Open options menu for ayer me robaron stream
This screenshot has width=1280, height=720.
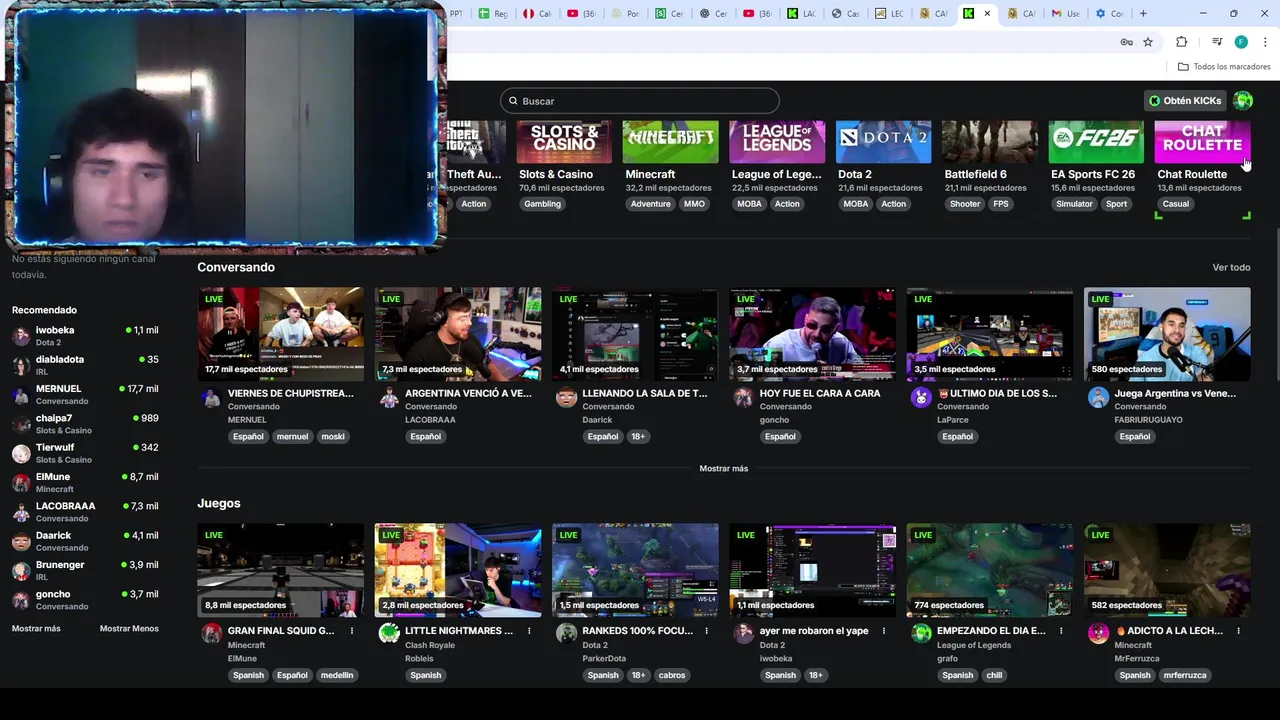coord(884,631)
